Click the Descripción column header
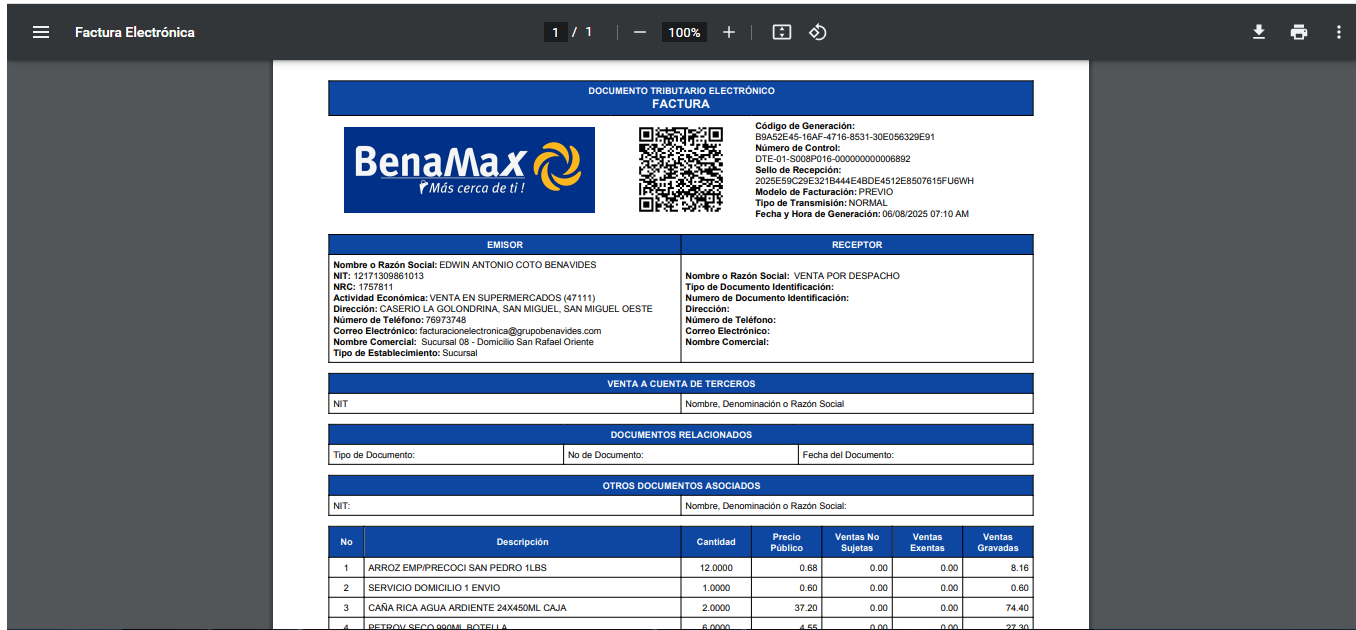 pyautogui.click(x=522, y=542)
